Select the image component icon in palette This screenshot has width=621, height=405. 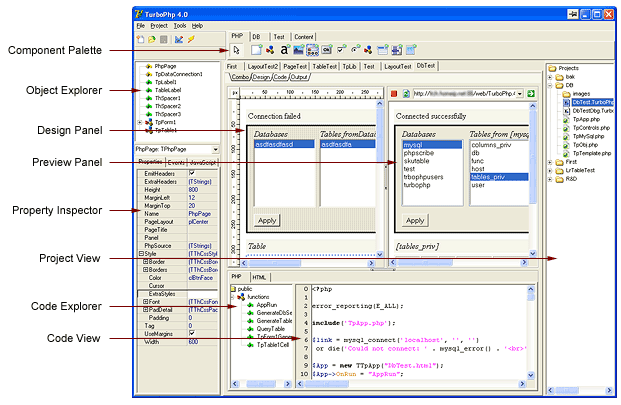299,49
